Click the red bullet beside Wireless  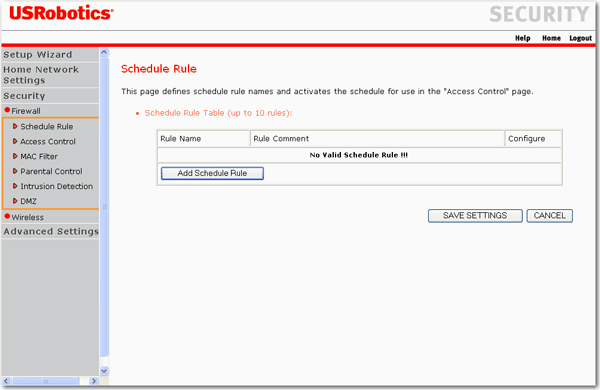7,216
